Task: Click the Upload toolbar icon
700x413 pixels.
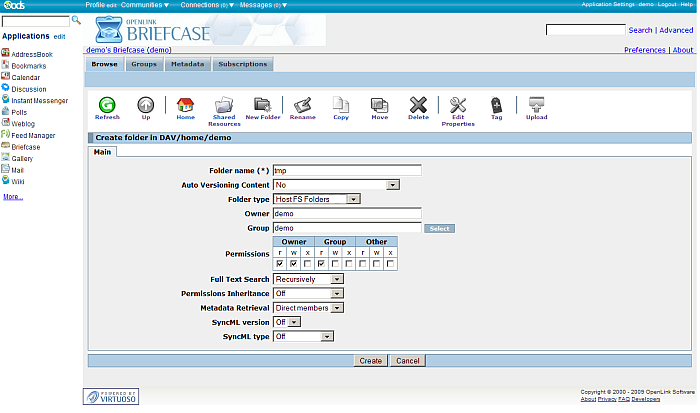Action: [x=536, y=104]
